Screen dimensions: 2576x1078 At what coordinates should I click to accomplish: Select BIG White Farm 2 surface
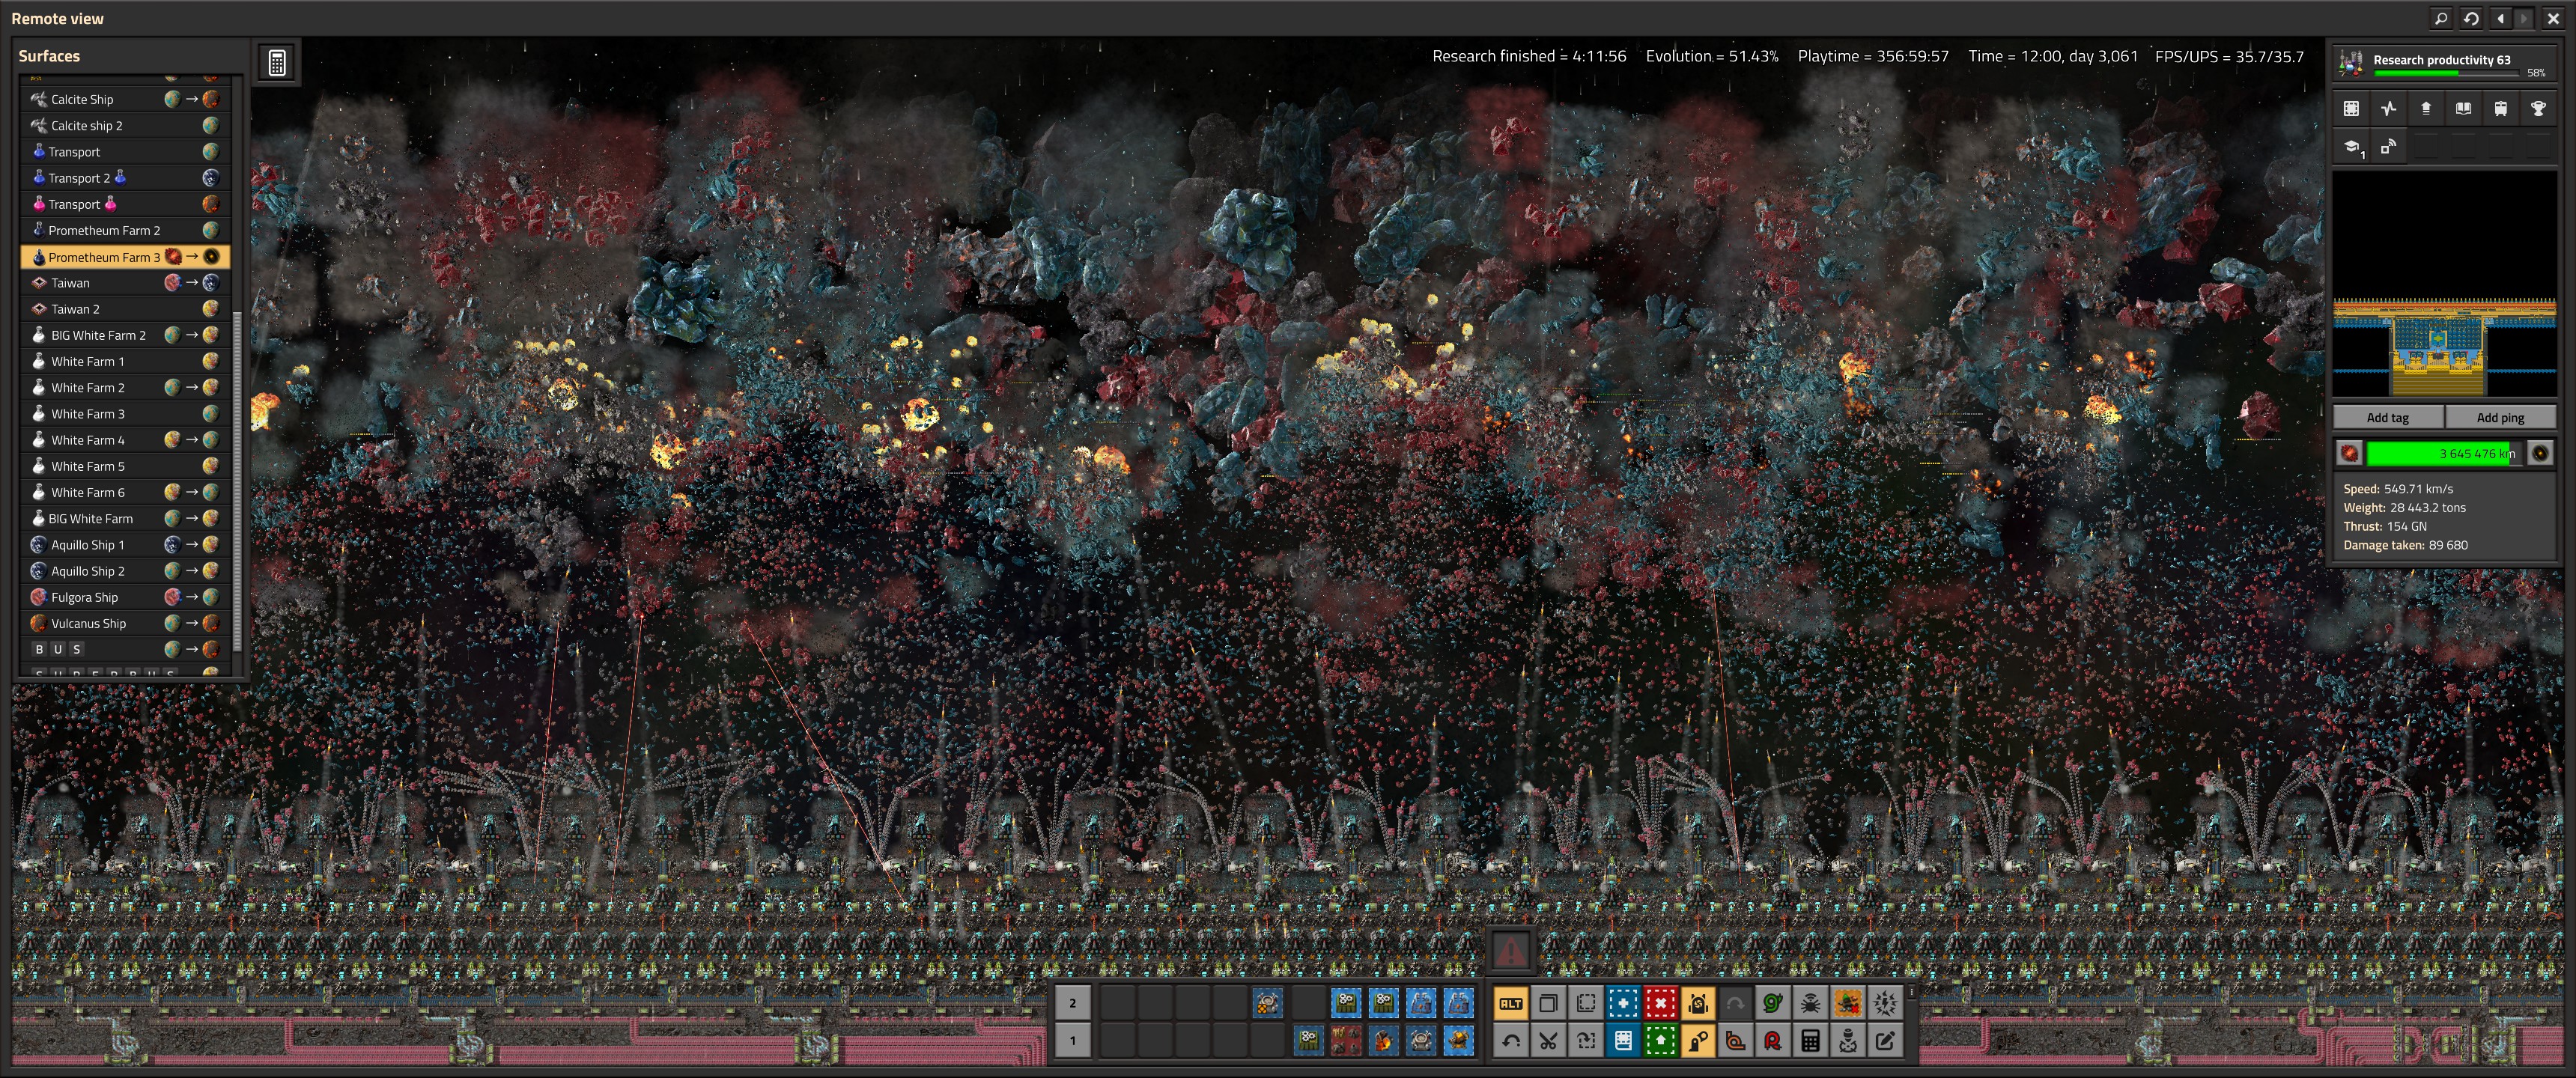click(125, 335)
